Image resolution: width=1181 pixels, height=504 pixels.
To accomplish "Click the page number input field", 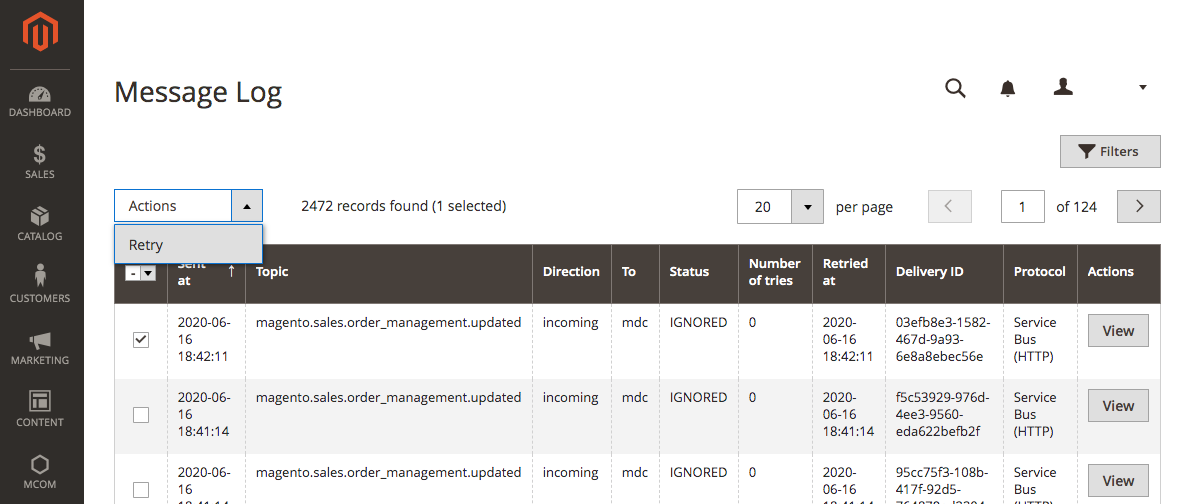I will (x=1023, y=206).
